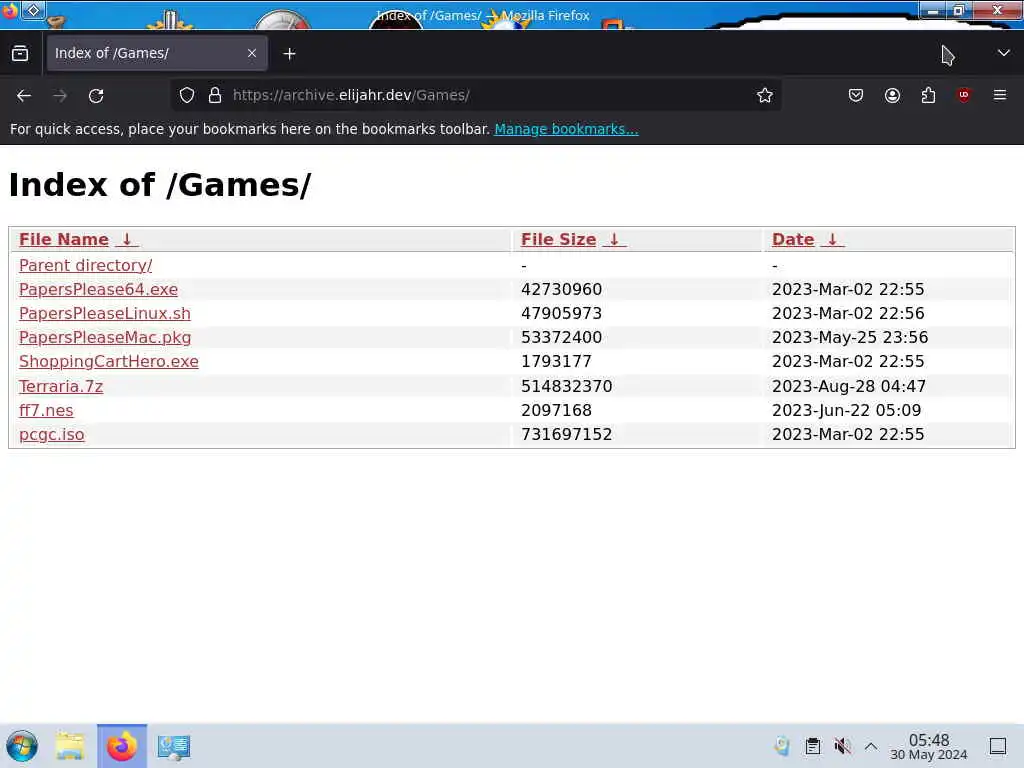Click the address bar URL

(351, 95)
